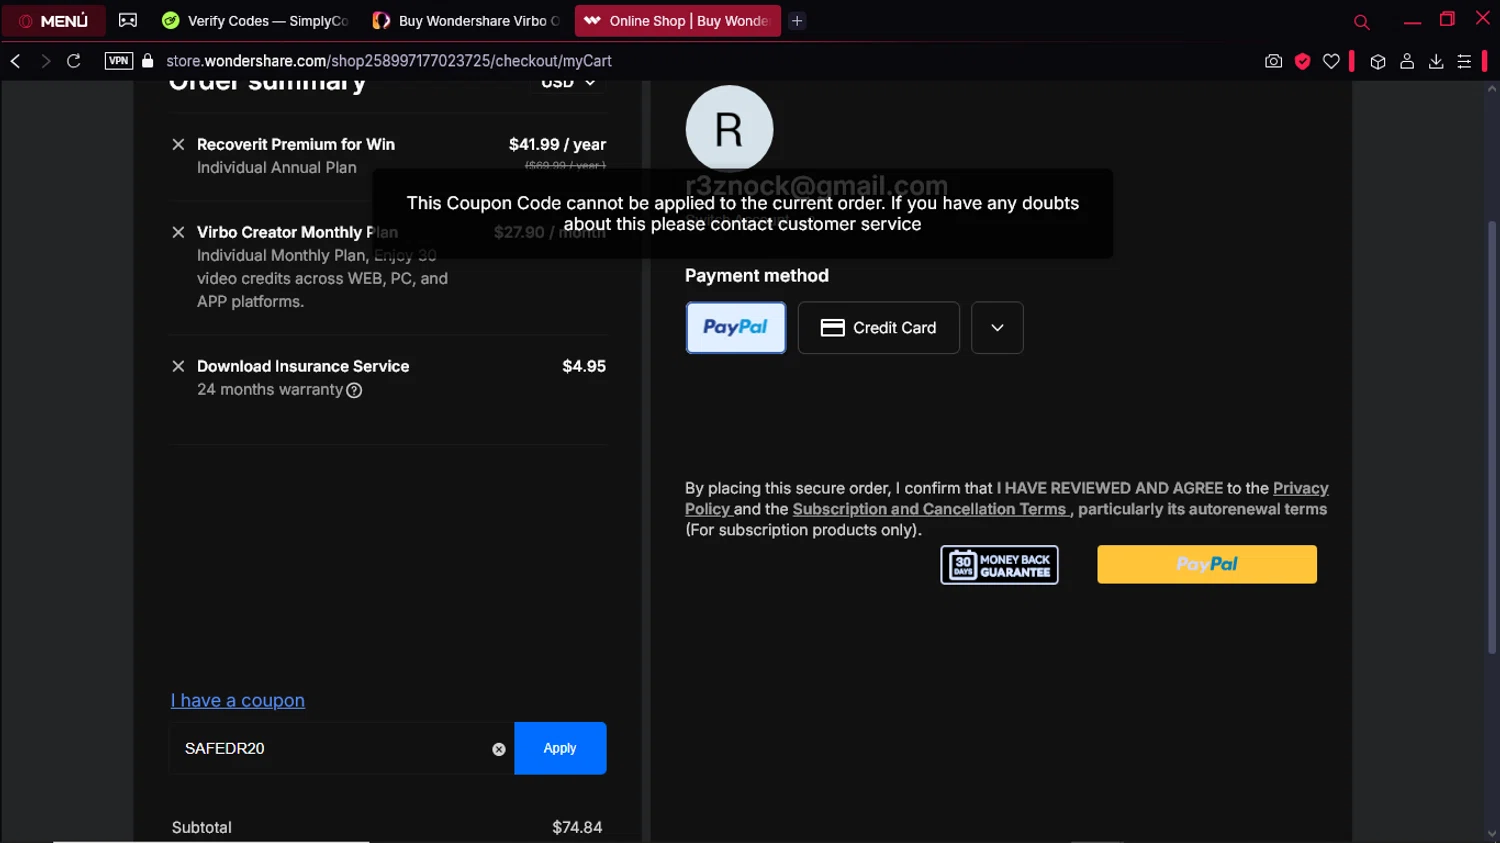Image resolution: width=1500 pixels, height=843 pixels.
Task: Take a snapshot with camera icon
Action: click(x=1273, y=61)
